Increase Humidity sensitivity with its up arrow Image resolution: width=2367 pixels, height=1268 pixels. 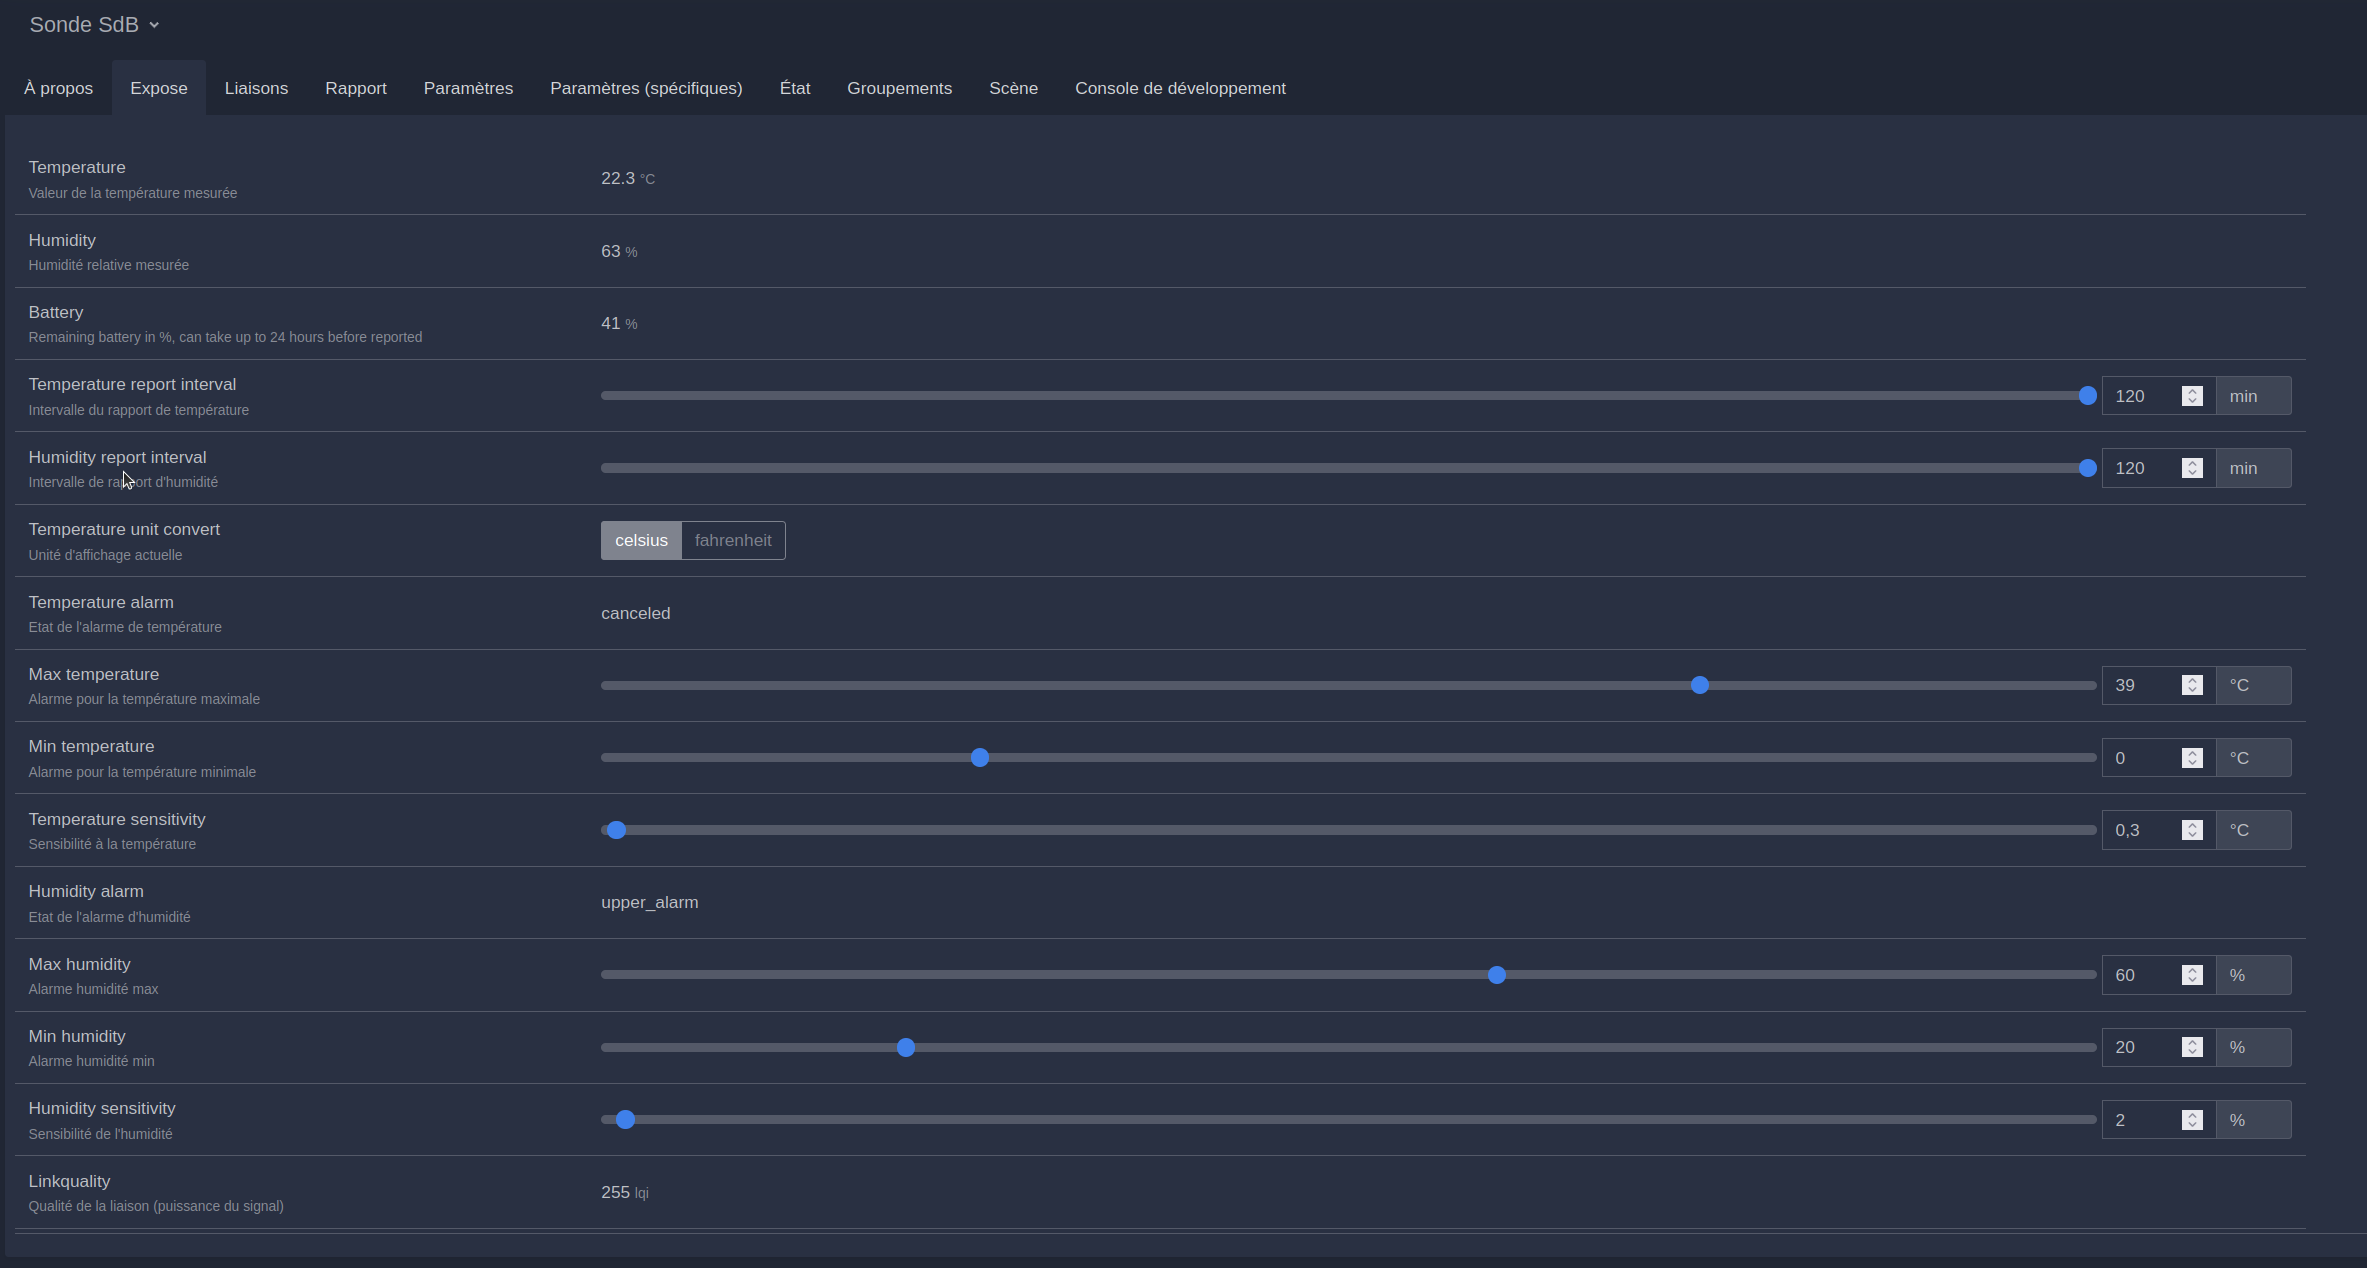2192,1114
